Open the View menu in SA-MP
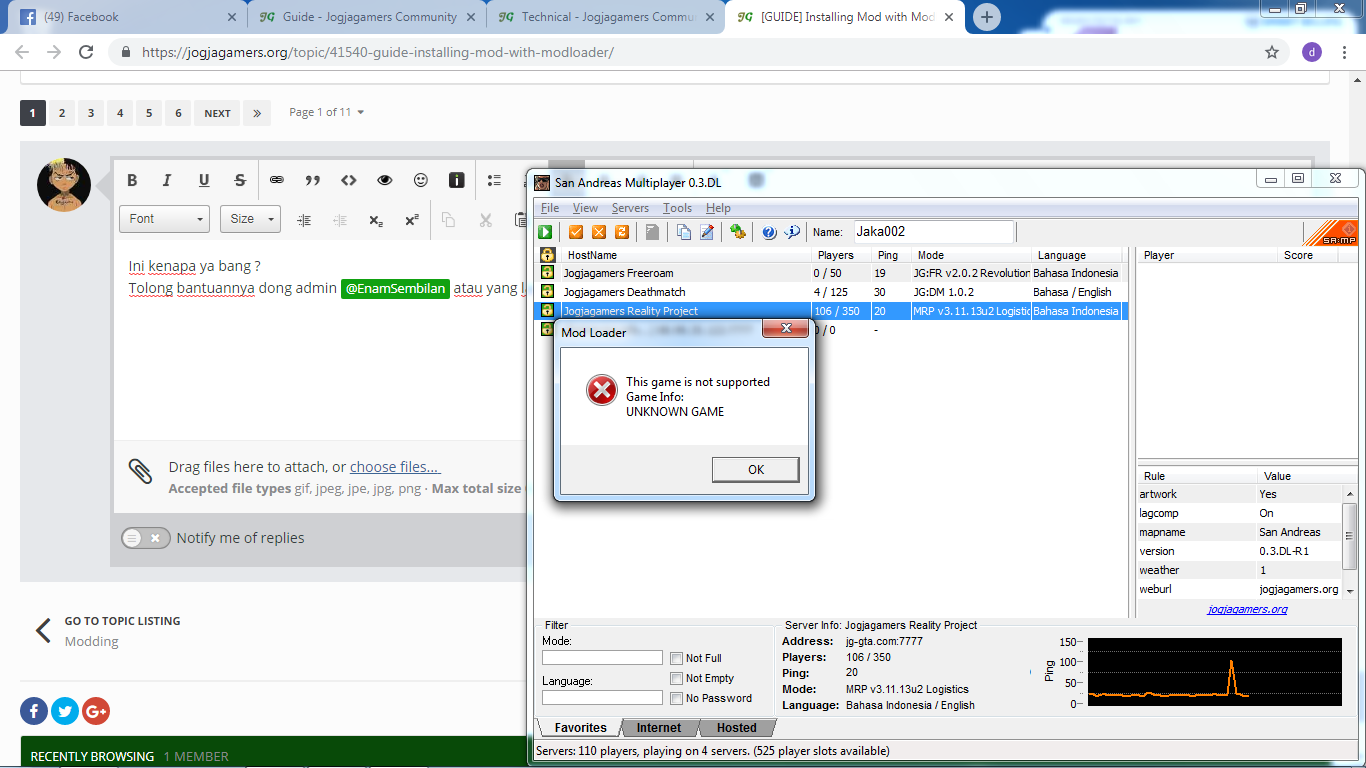The height and width of the screenshot is (768, 1366). [585, 208]
